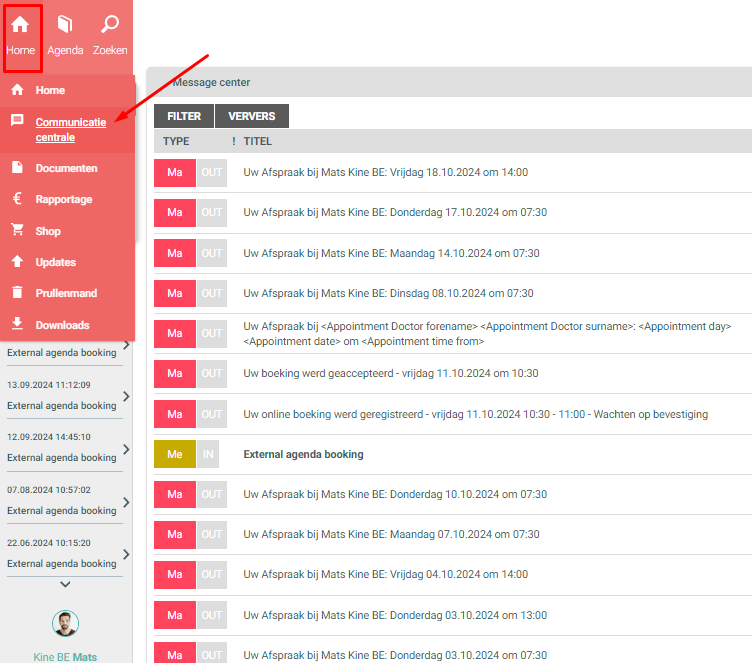This screenshot has height=663, width=752.
Task: Open message Vrijdag 04.10.2024 om 14:00
Action: click(x=386, y=575)
